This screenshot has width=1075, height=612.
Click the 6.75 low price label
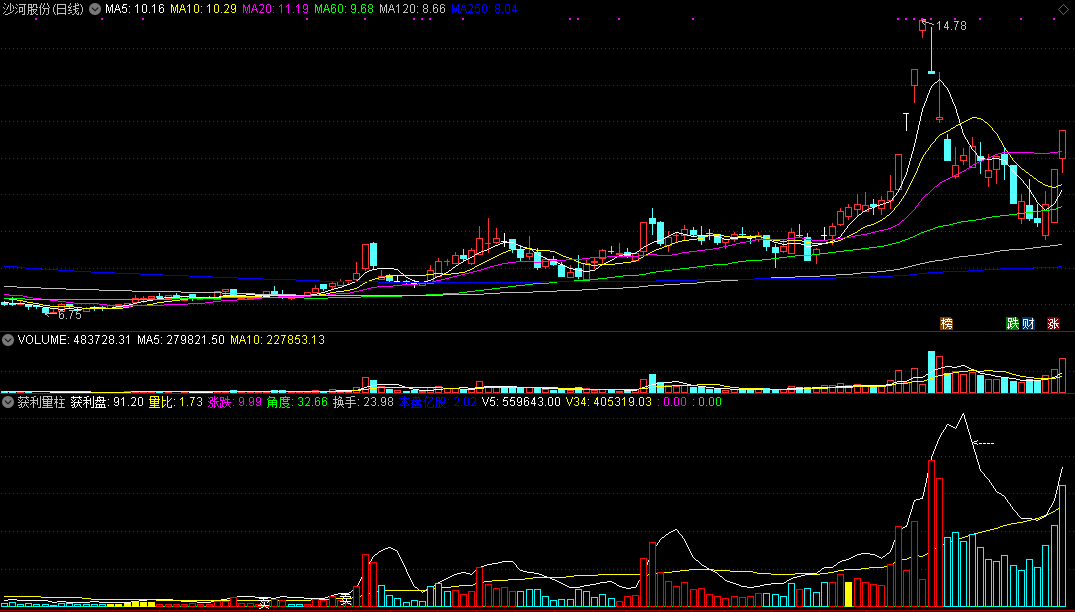(70, 315)
